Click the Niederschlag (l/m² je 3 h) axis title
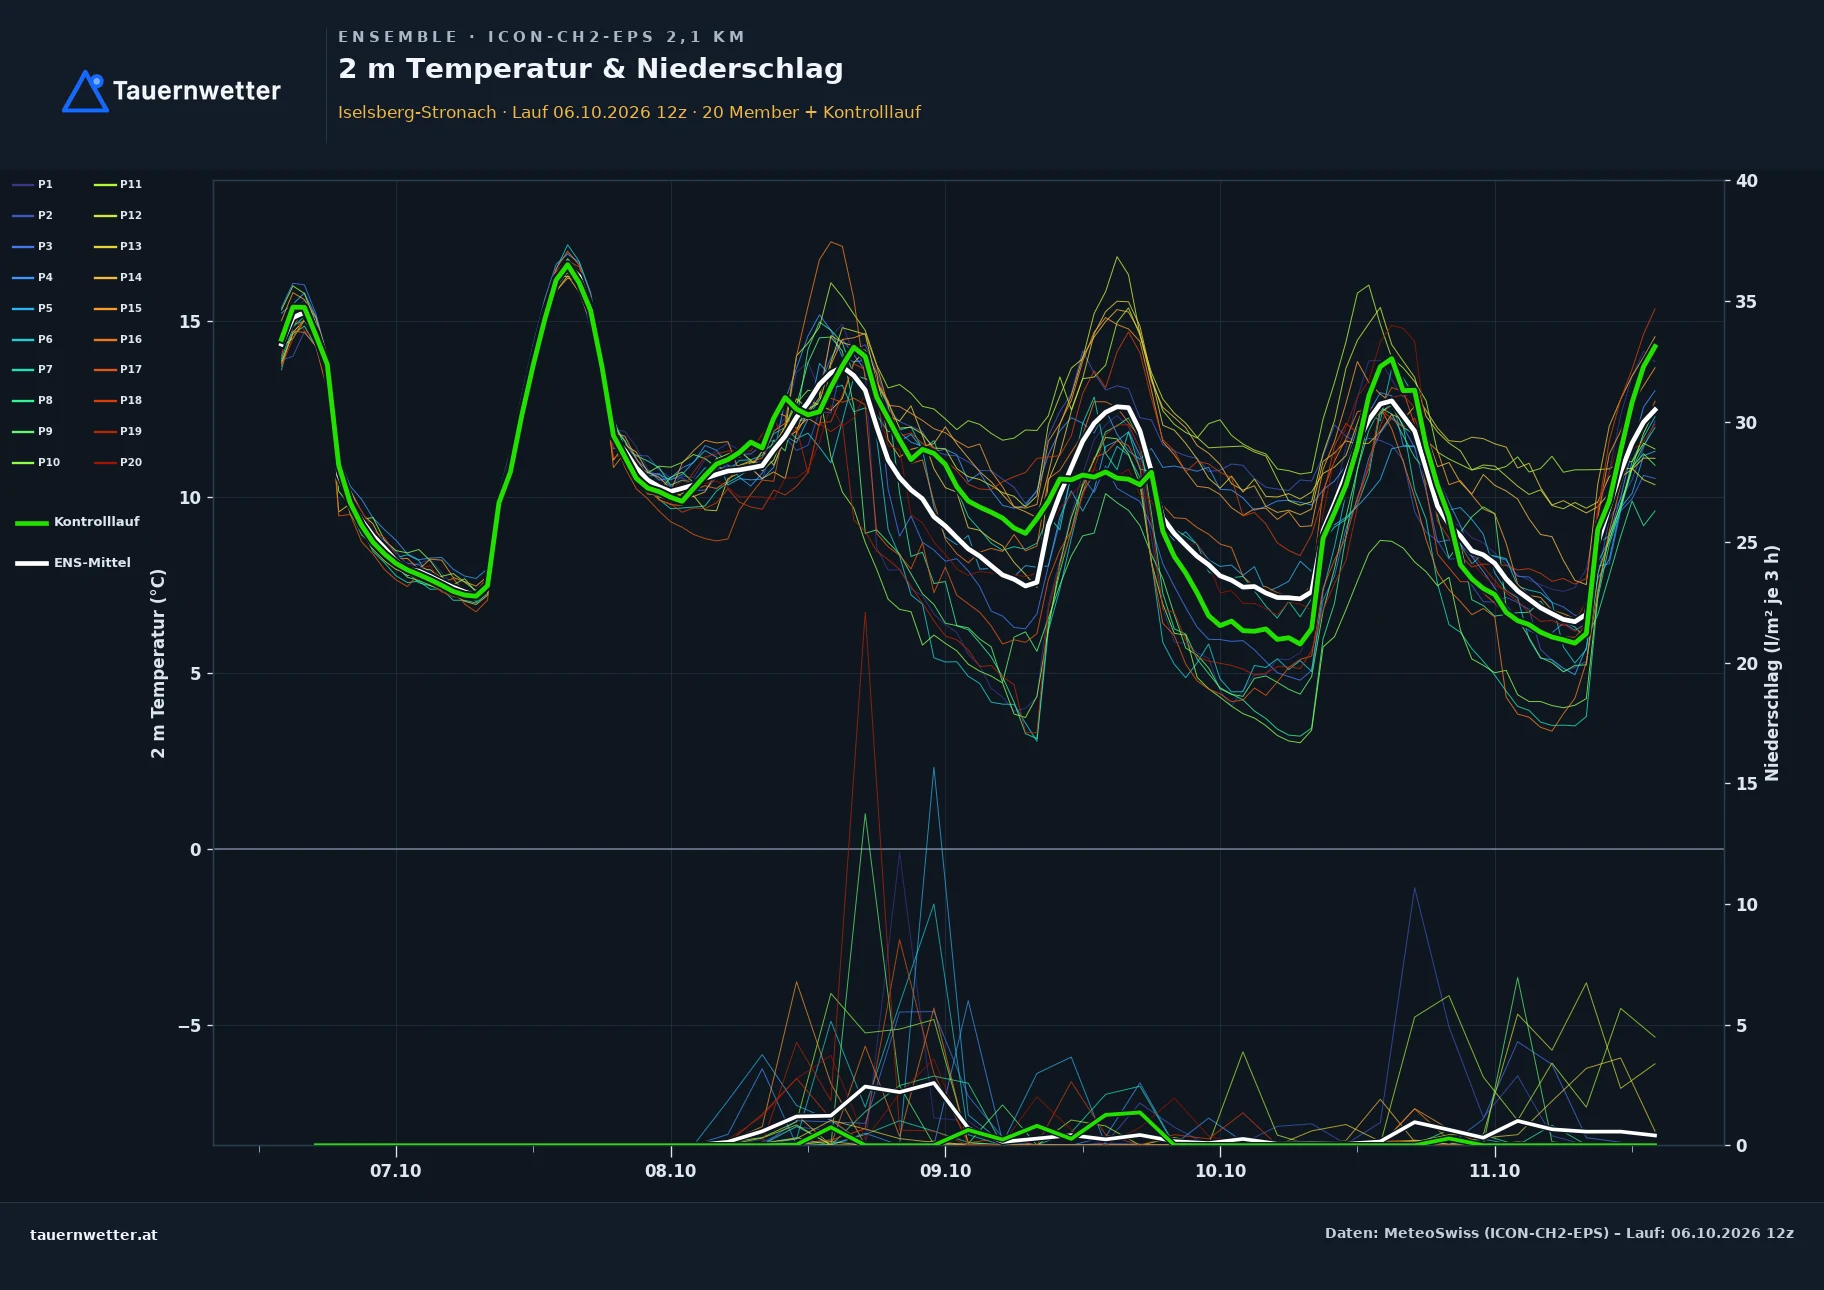This screenshot has width=1824, height=1290. pyautogui.click(x=1772, y=663)
